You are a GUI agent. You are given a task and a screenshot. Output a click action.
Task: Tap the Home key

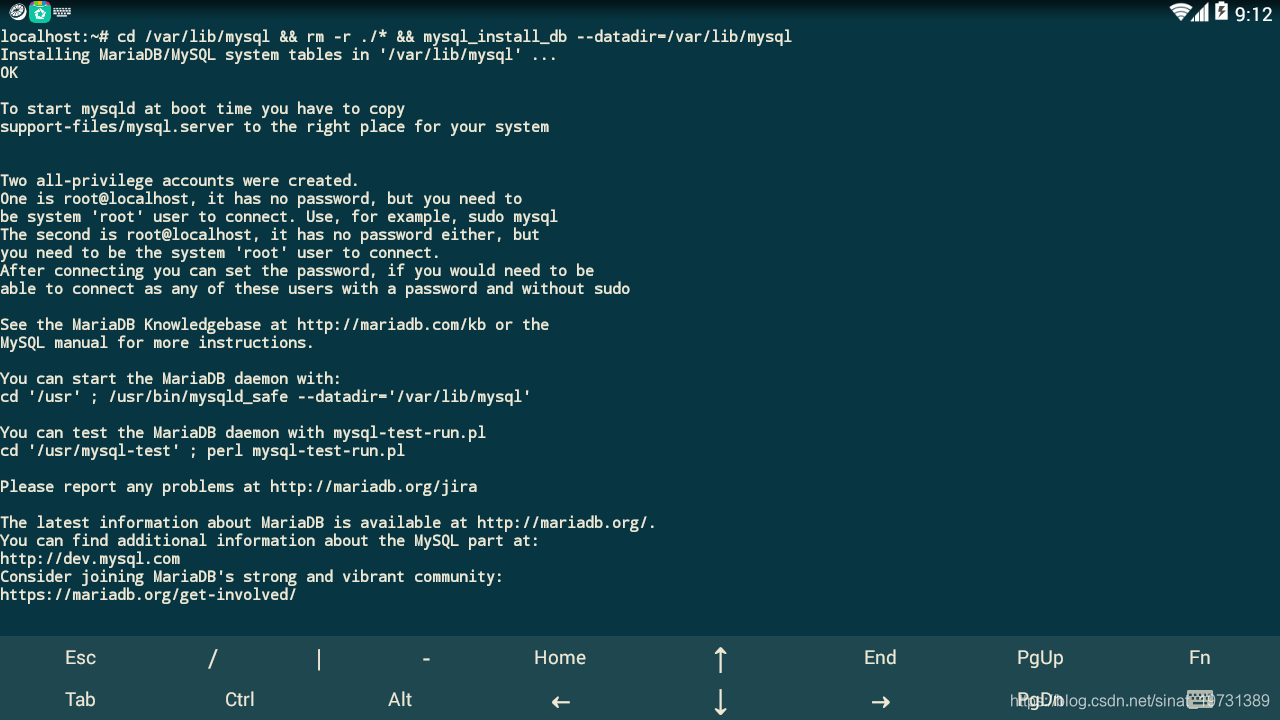pyautogui.click(x=560, y=658)
